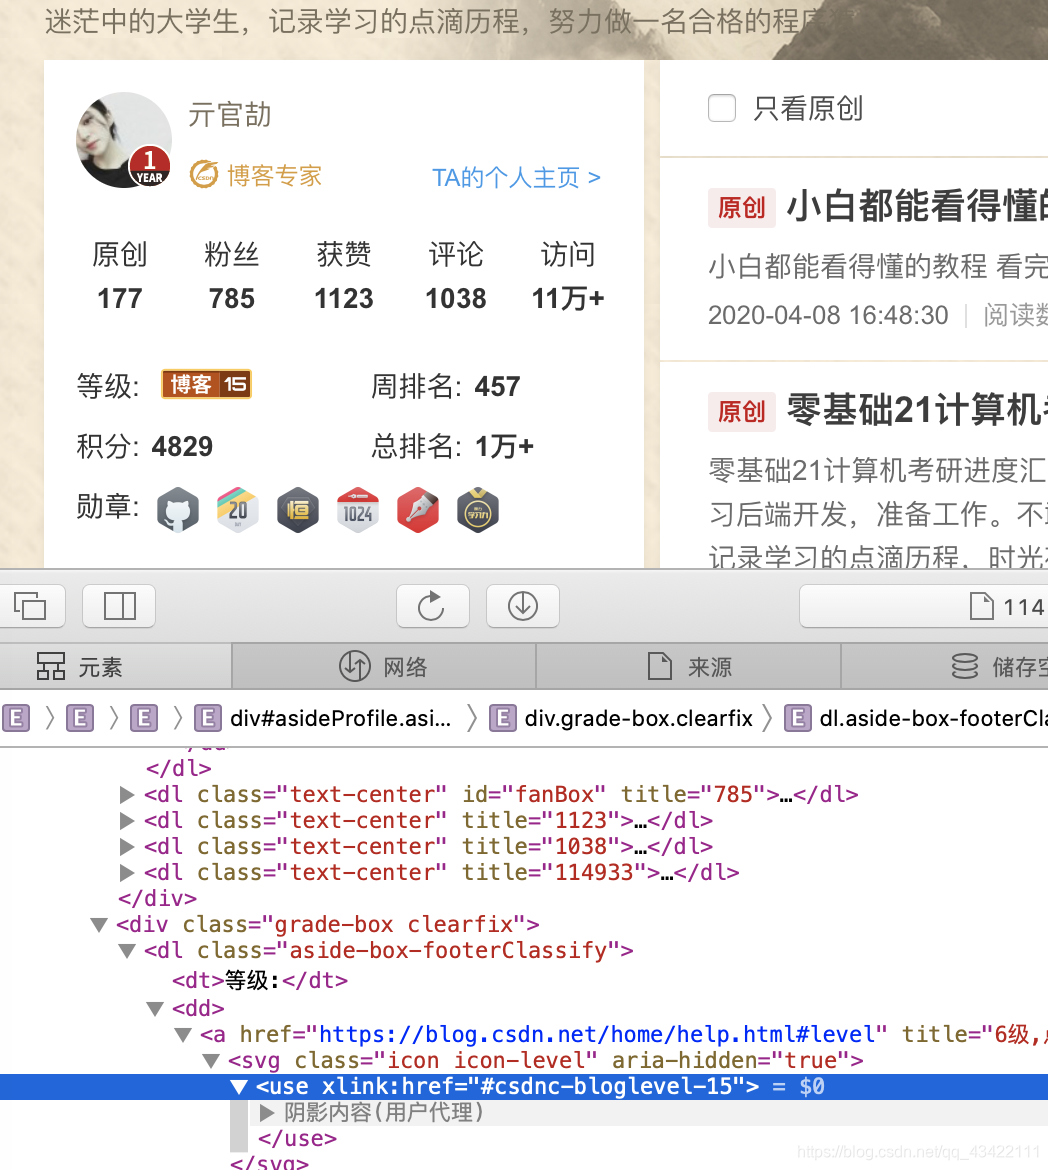Screen dimensions: 1048x1170
Task: Click the red pen nib medal icon
Action: (418, 510)
